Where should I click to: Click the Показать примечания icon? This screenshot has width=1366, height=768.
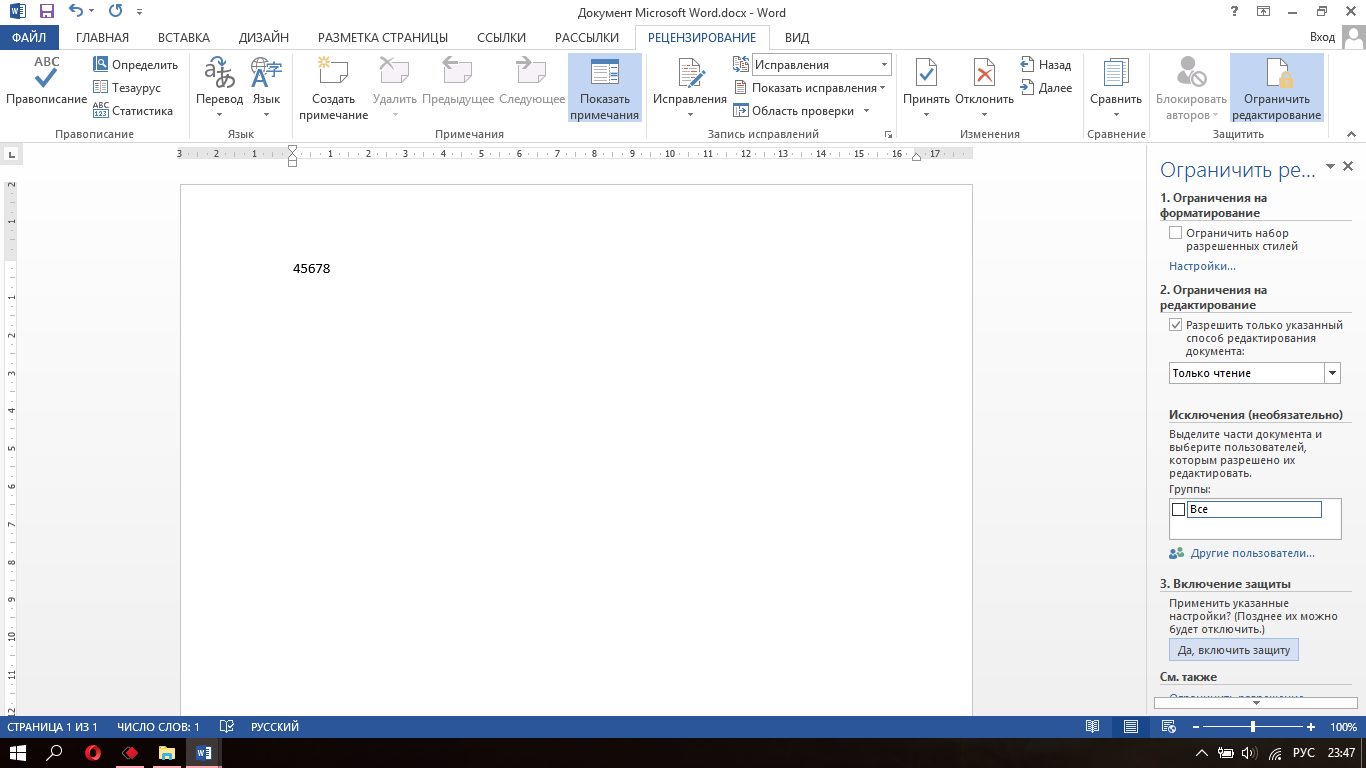click(604, 73)
